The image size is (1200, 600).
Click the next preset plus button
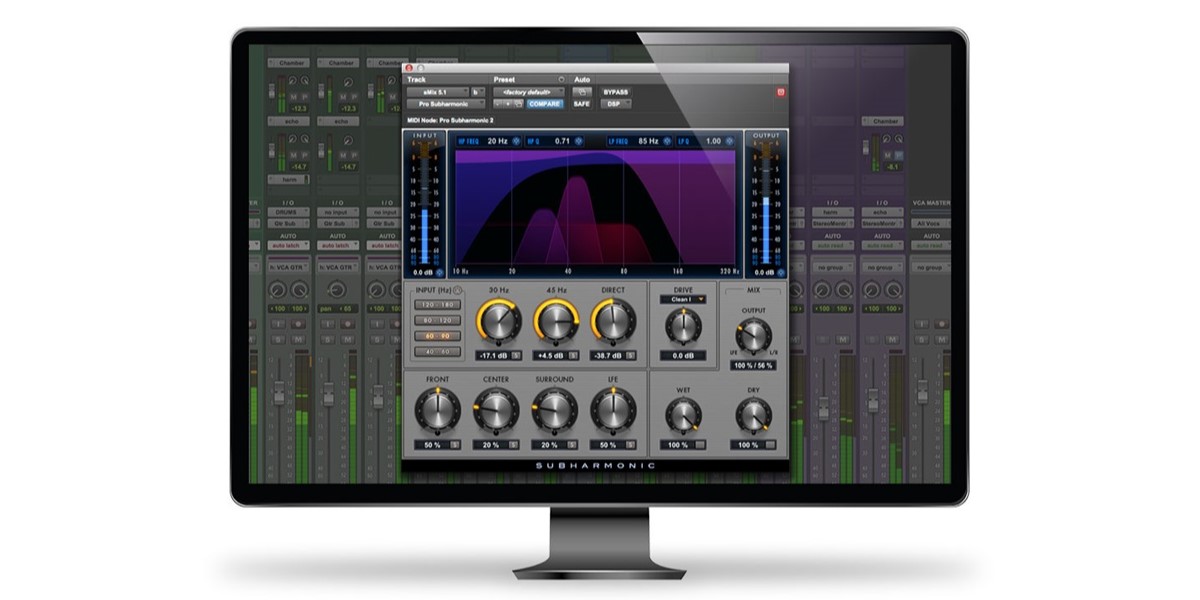(x=510, y=103)
